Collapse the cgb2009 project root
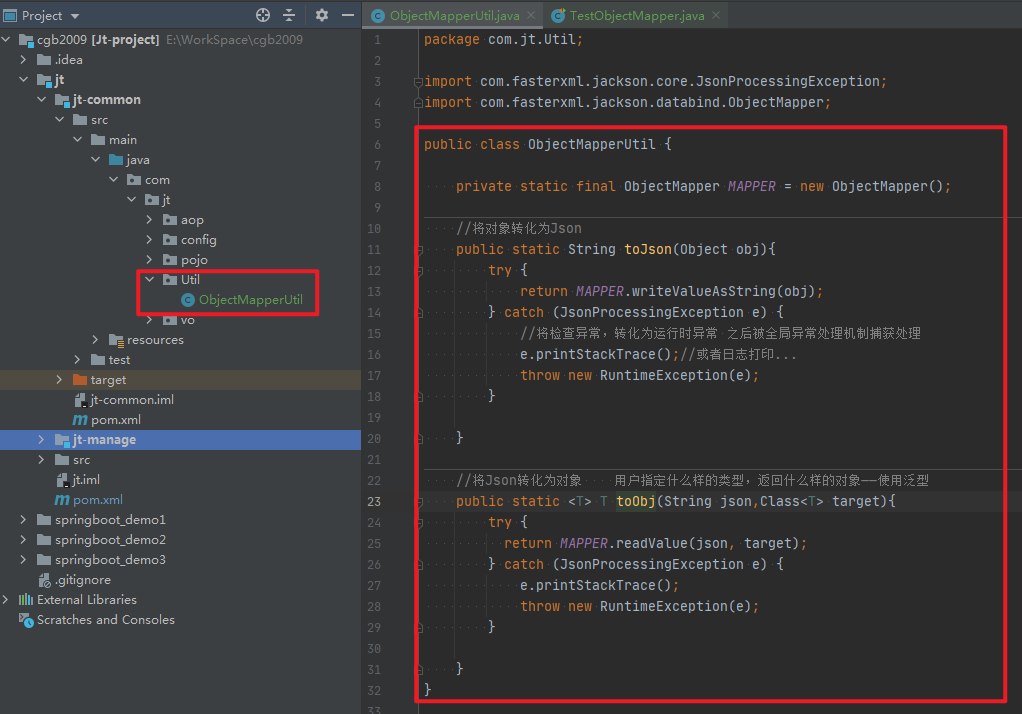The height and width of the screenshot is (714, 1022). (7, 40)
